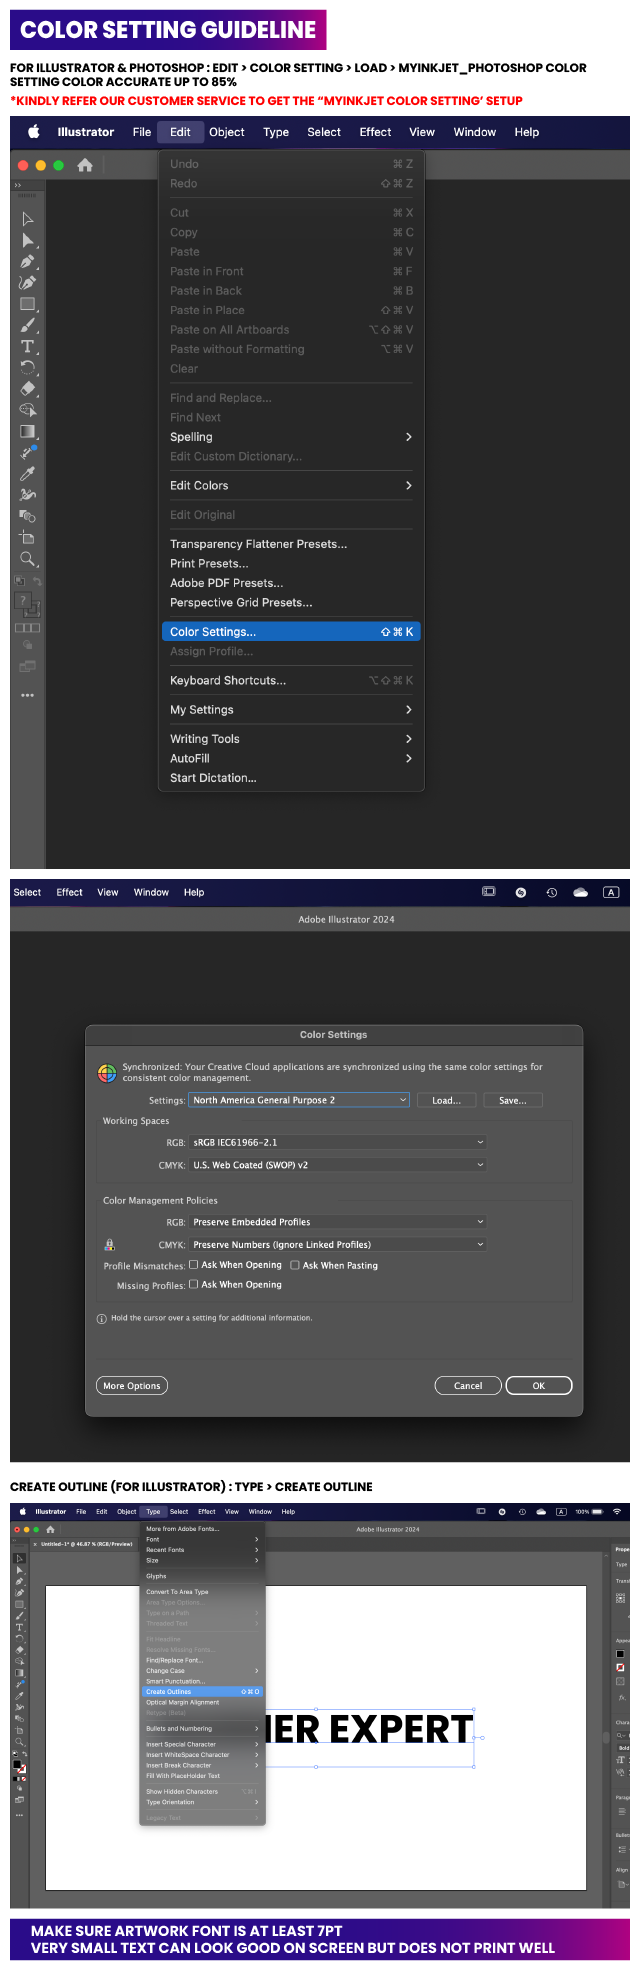The image size is (640, 1971).
Task: Click Stroke none swatch in Properties panel
Action: coord(620,1668)
